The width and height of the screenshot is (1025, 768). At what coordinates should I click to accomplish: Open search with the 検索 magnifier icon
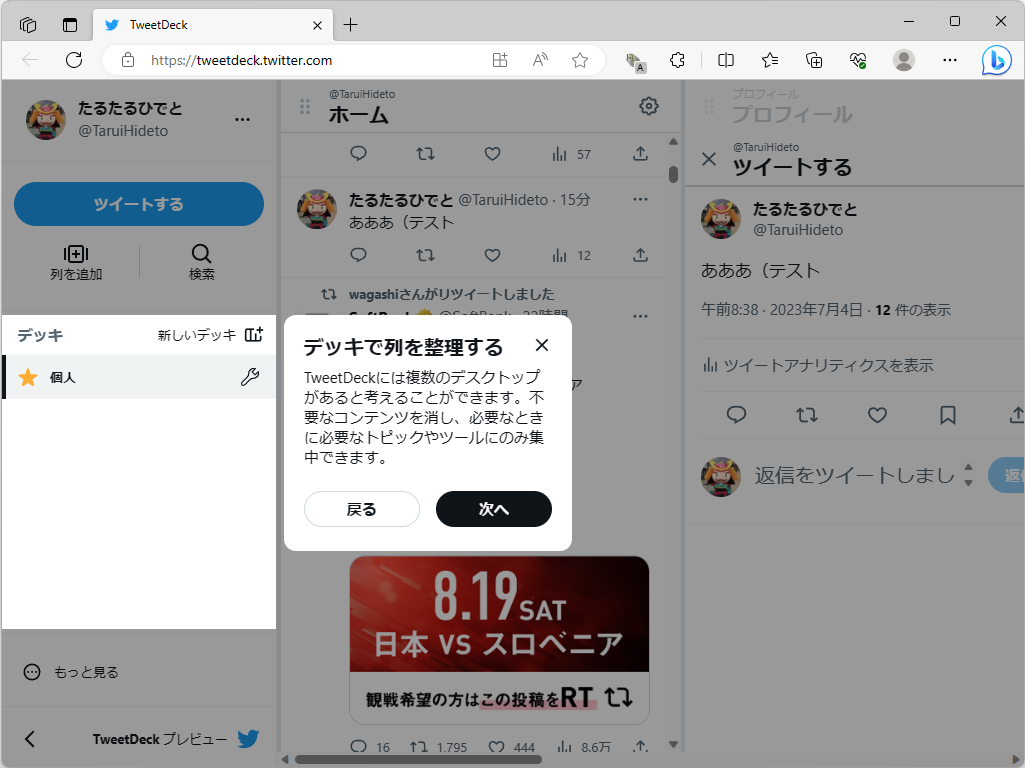pyautogui.click(x=200, y=255)
